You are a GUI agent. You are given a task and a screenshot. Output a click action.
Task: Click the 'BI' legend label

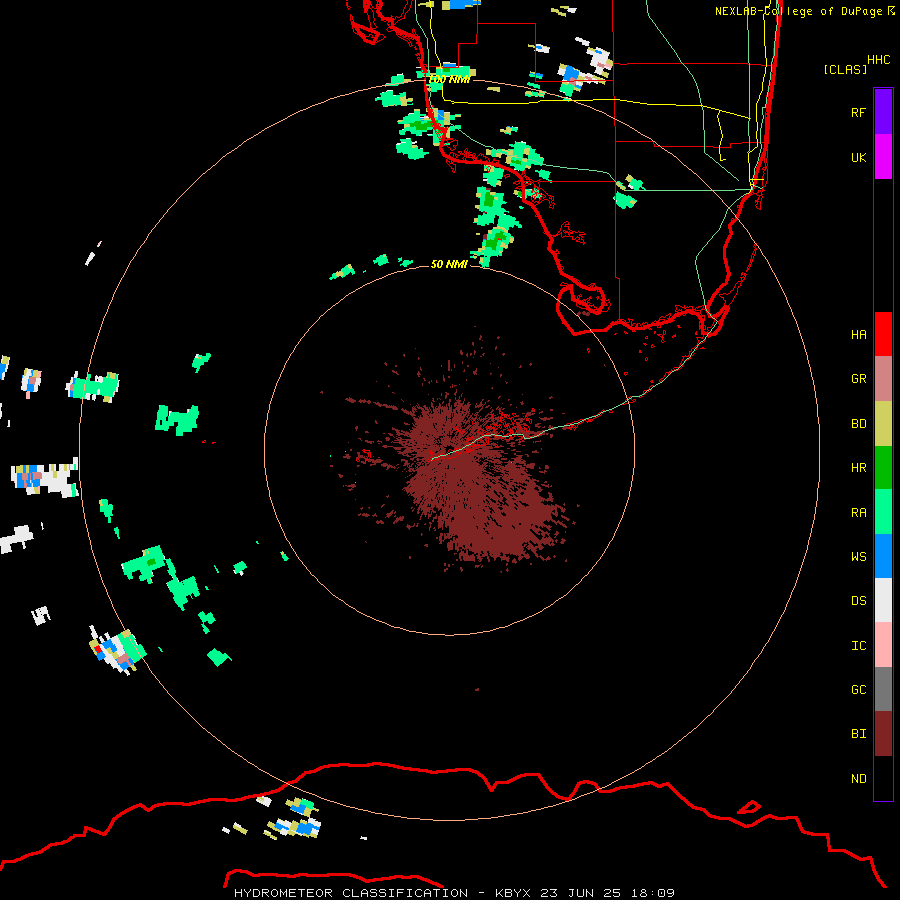(x=858, y=734)
